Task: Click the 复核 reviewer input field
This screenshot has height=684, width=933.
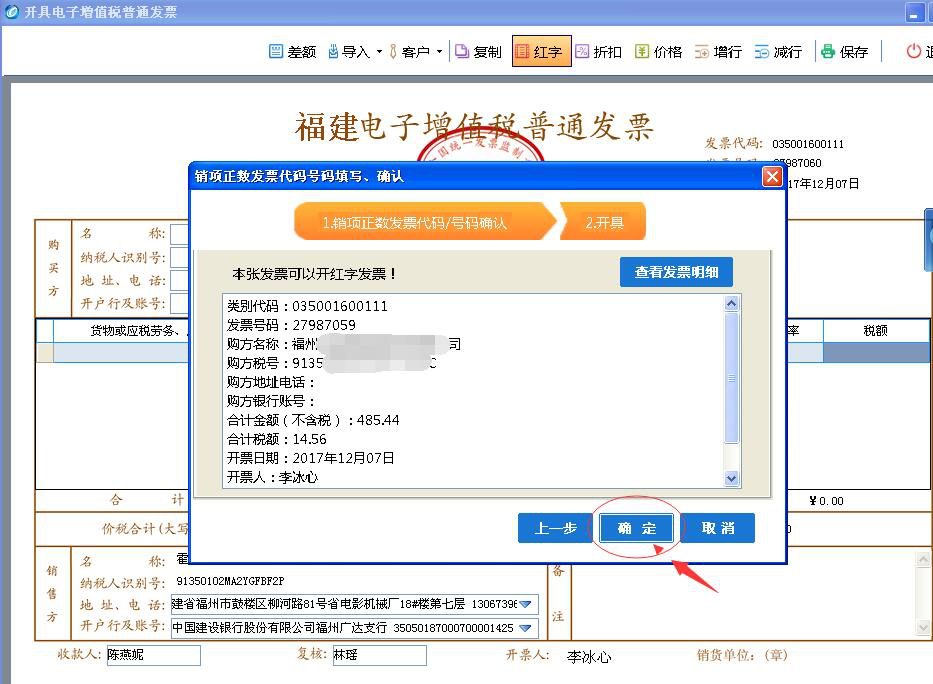Action: pyautogui.click(x=378, y=656)
